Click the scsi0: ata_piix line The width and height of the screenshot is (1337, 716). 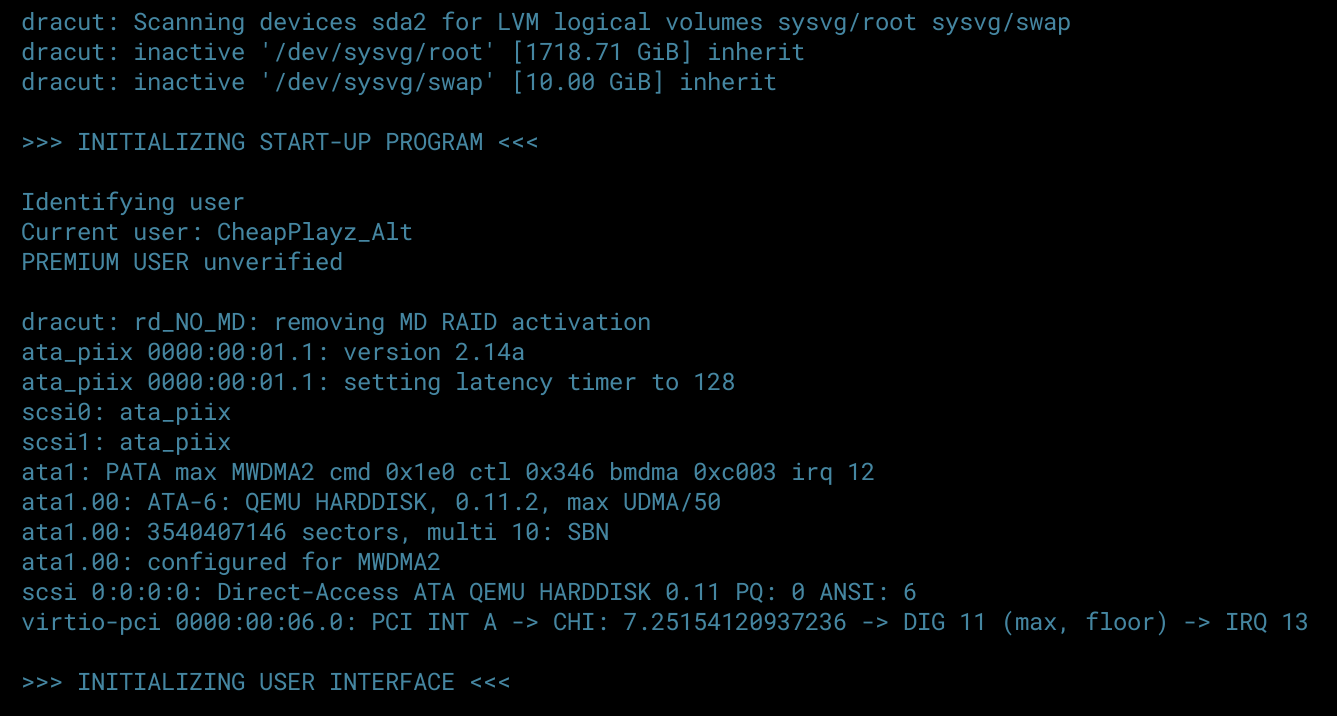coord(126,412)
